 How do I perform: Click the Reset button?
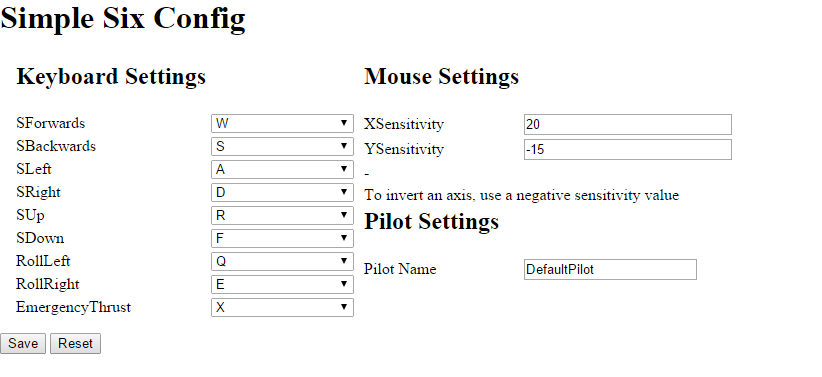[x=75, y=343]
